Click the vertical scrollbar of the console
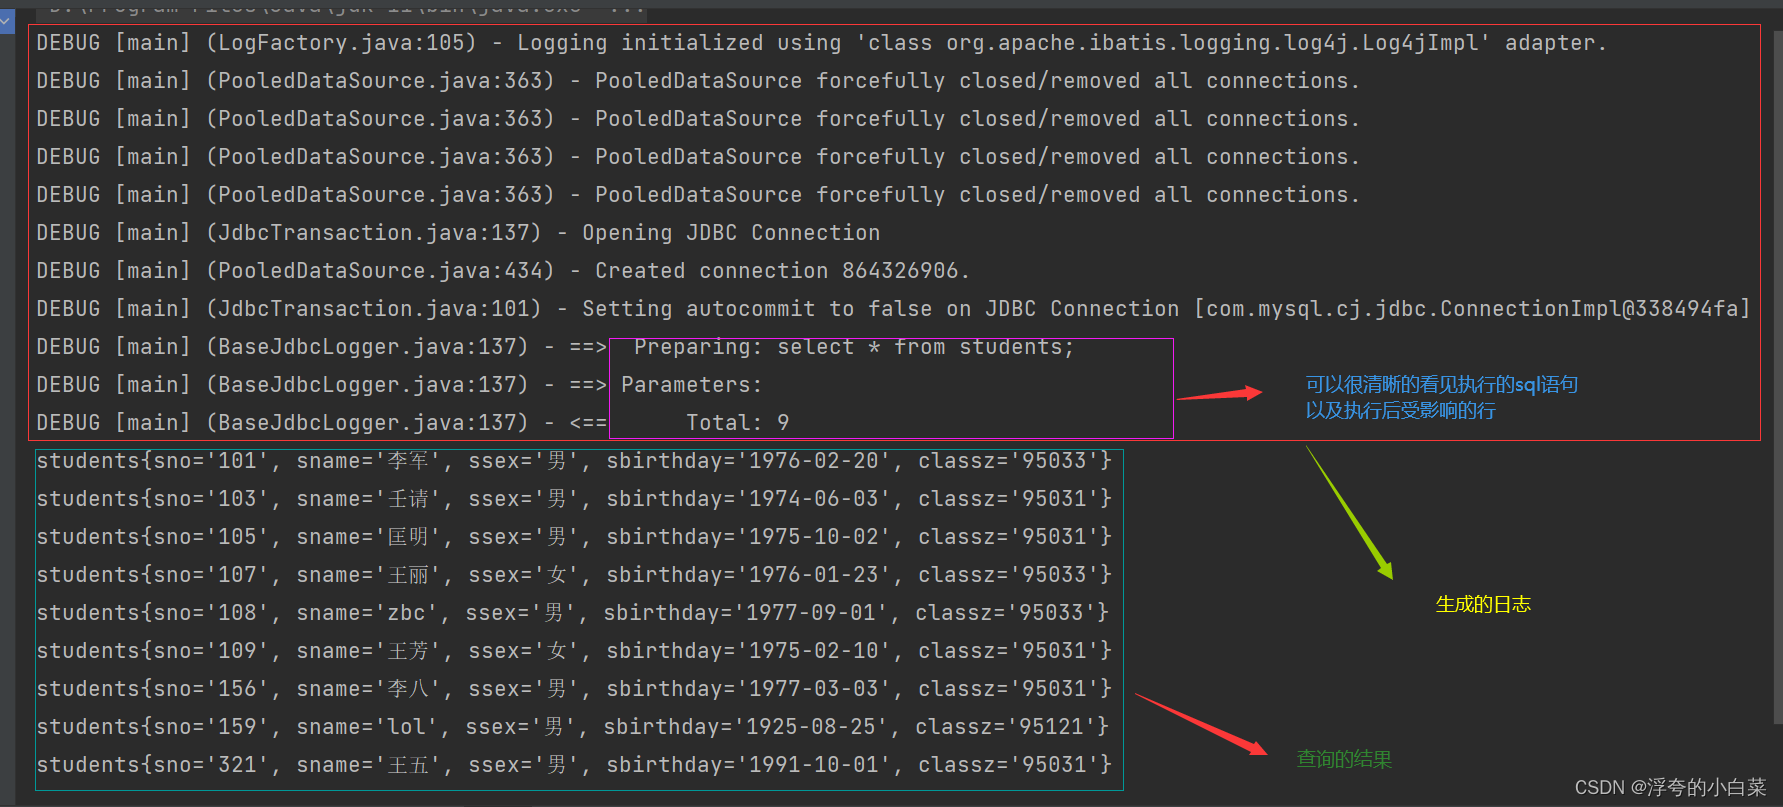Screen dimensions: 1783x807 pos(1777,375)
